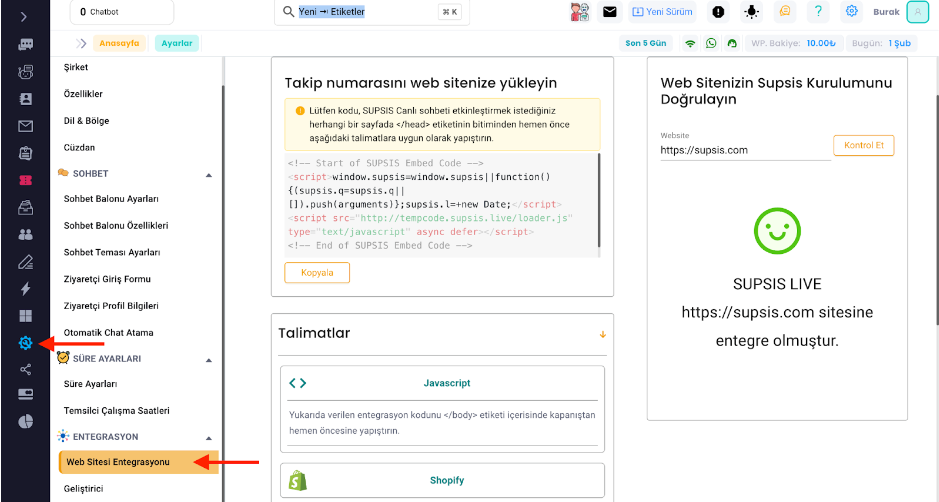
Task: Open the pie chart reports icon
Action: click(26, 421)
